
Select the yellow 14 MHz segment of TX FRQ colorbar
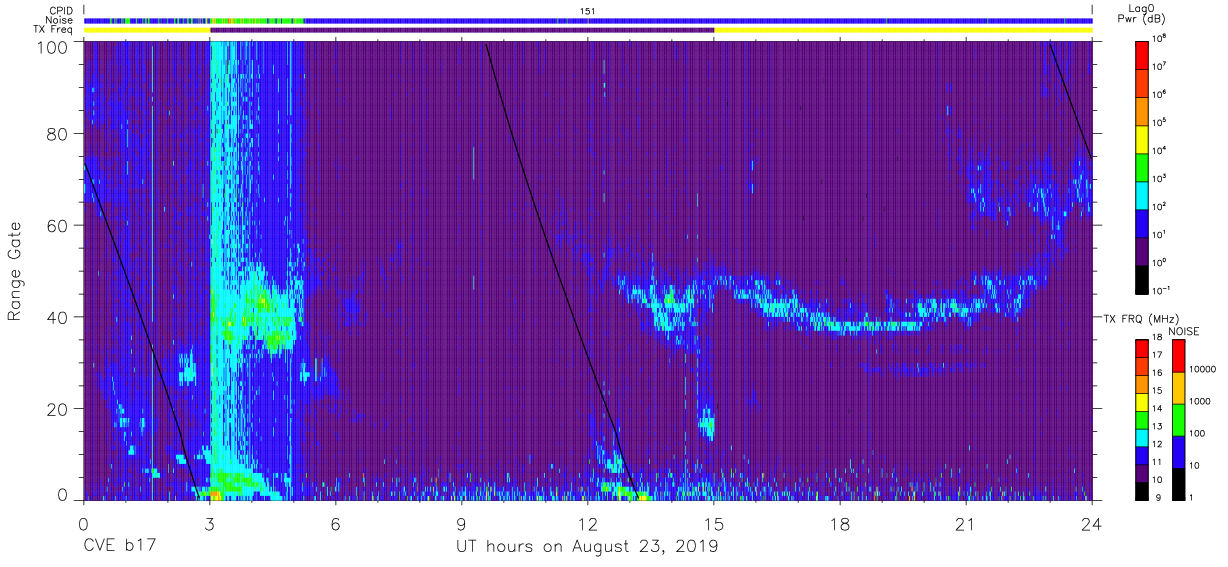pyautogui.click(x=1141, y=400)
